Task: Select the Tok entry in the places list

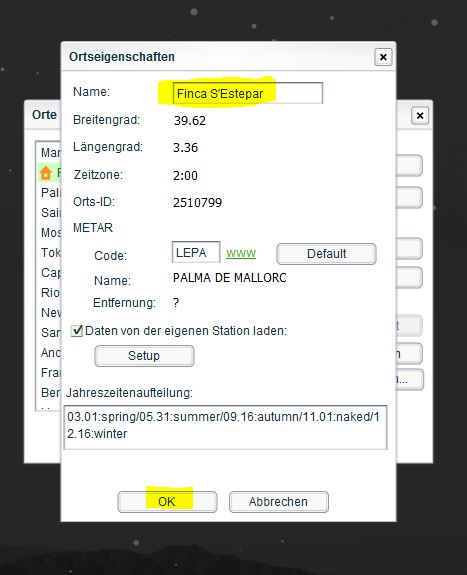Action: (51, 252)
